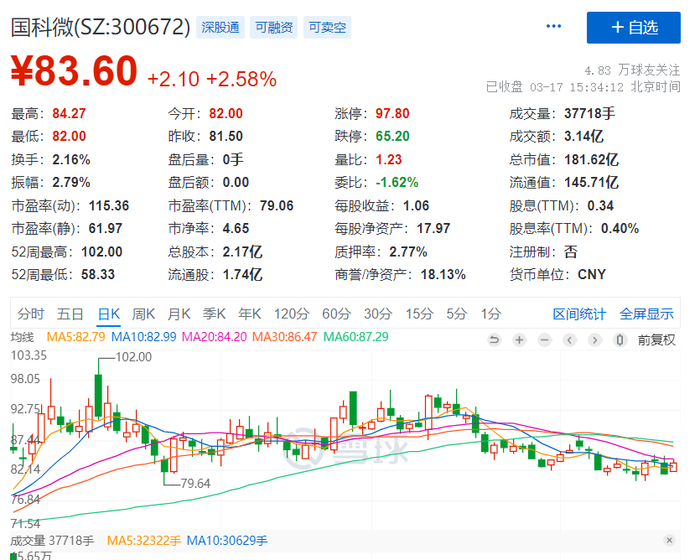The image size is (700, 560).
Task: Click the 涨停 value 97.80
Action: [x=392, y=113]
